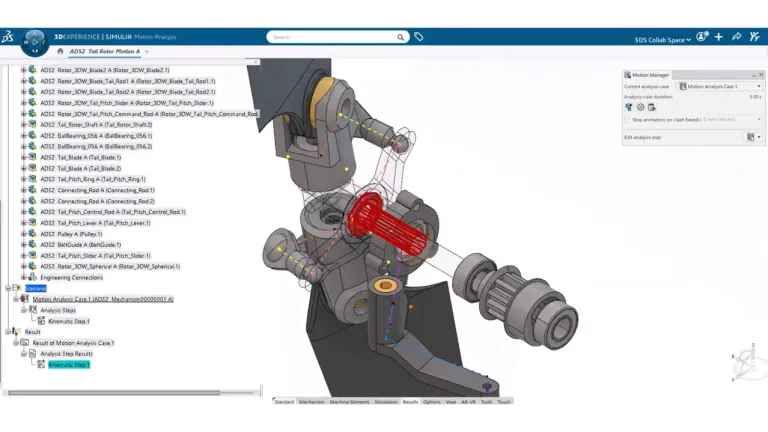The image size is (768, 432).
Task: Open the Tools toolbar tab
Action: (x=486, y=402)
